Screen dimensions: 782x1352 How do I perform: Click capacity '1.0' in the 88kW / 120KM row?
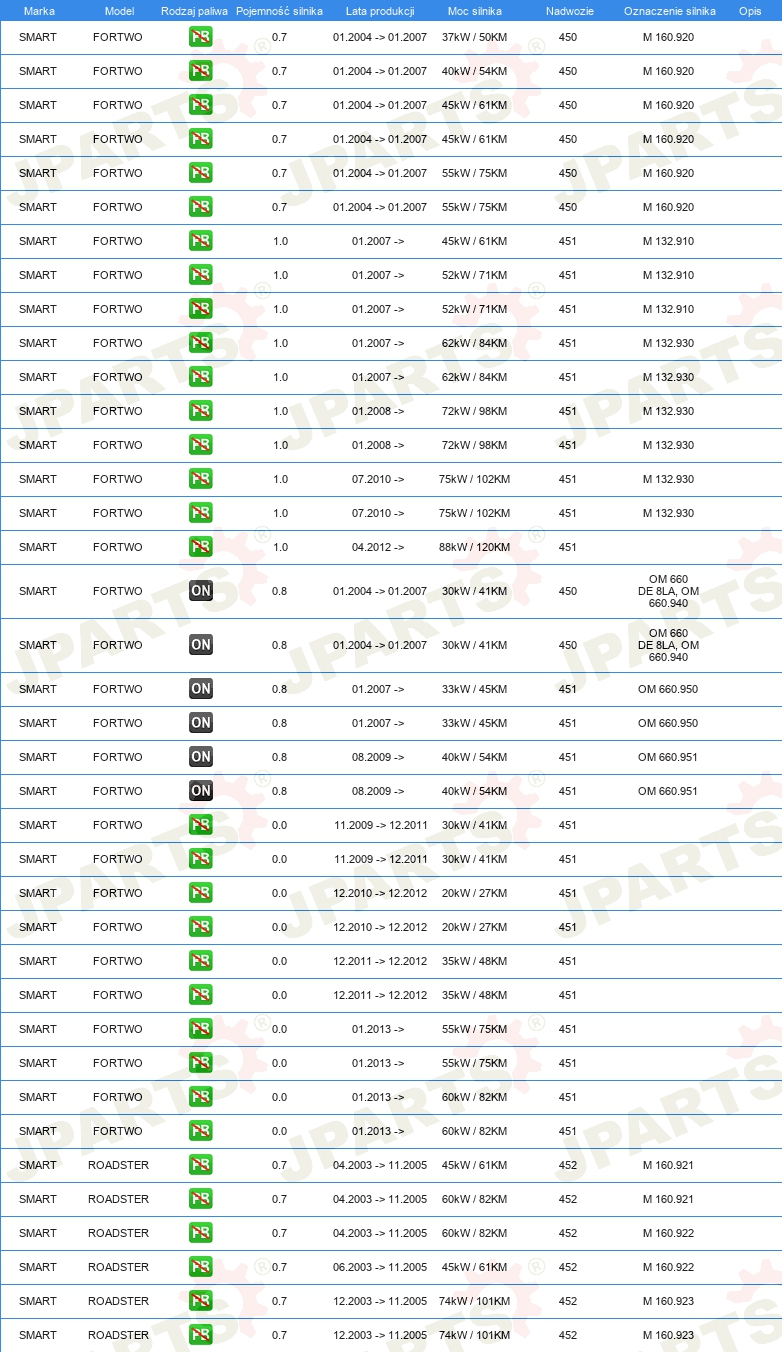pos(279,547)
